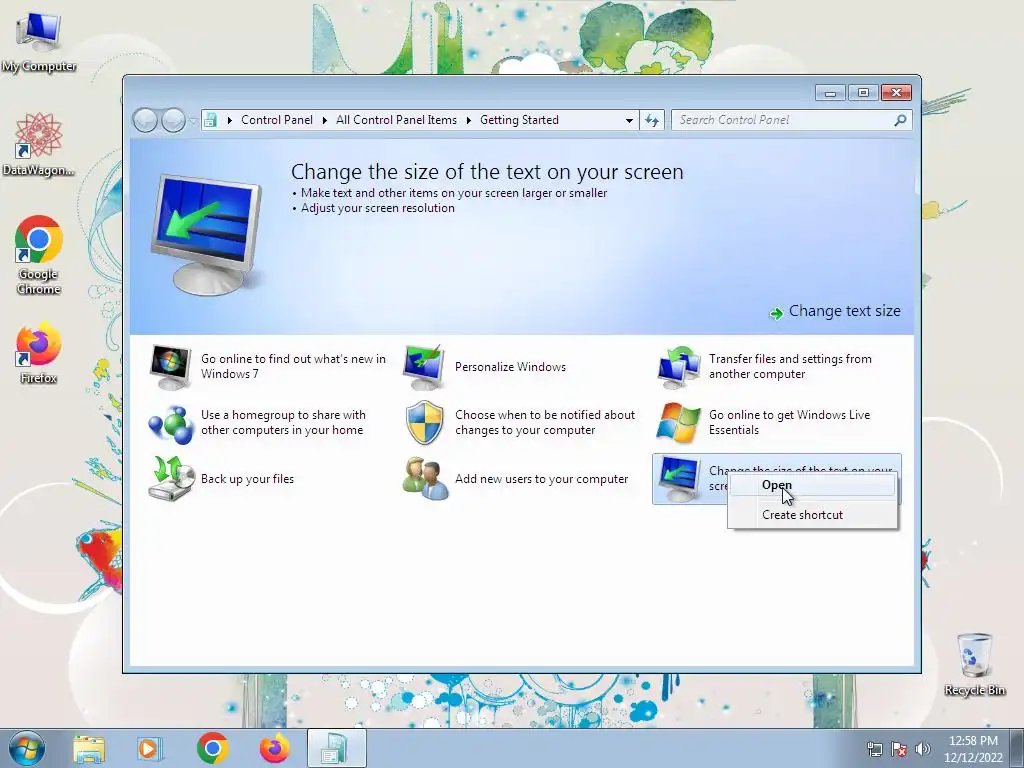The width and height of the screenshot is (1024, 768).
Task: Select Go online to find out what's new
Action: (293, 366)
